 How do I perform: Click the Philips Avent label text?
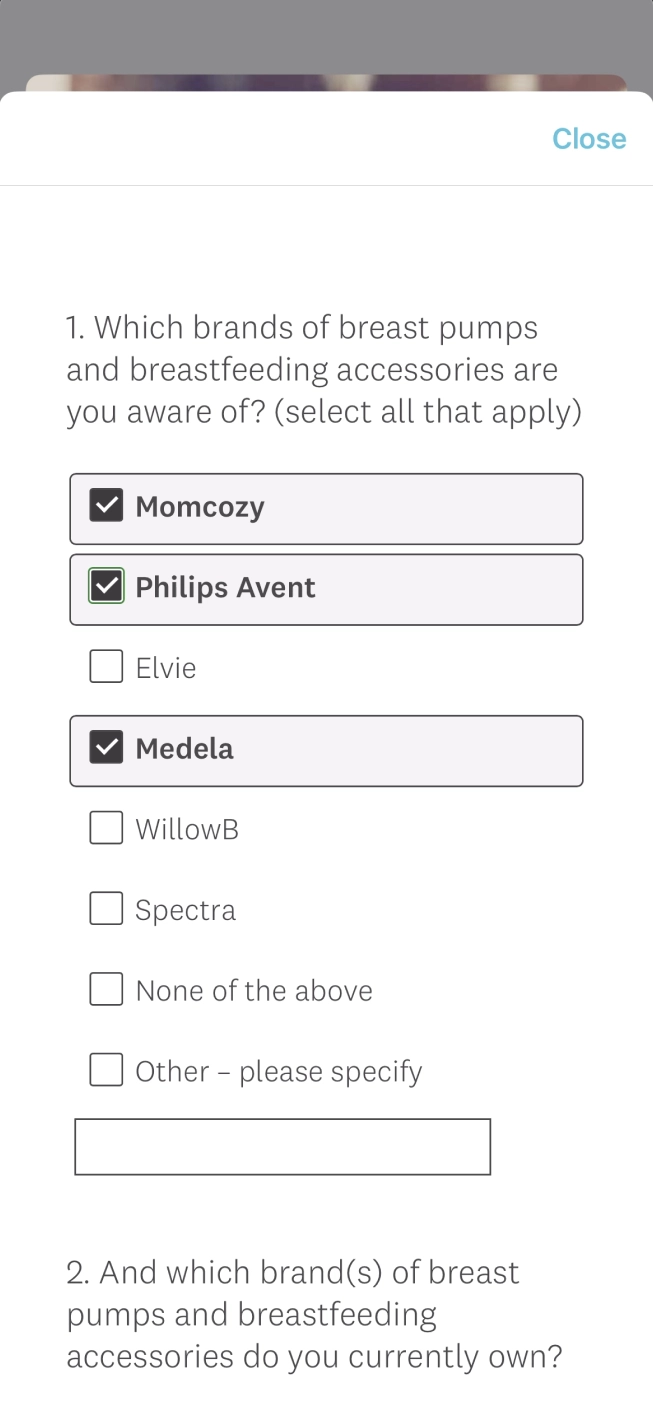tap(225, 587)
